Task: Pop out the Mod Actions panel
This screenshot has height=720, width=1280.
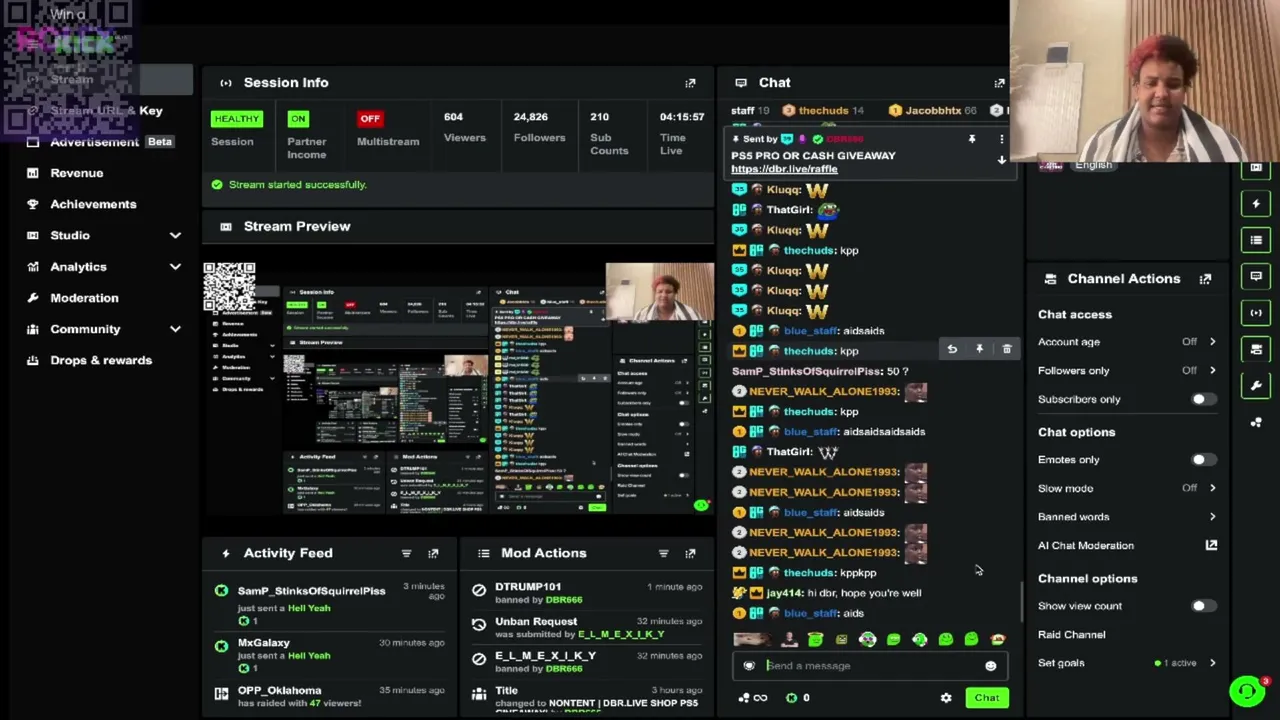Action: point(690,553)
